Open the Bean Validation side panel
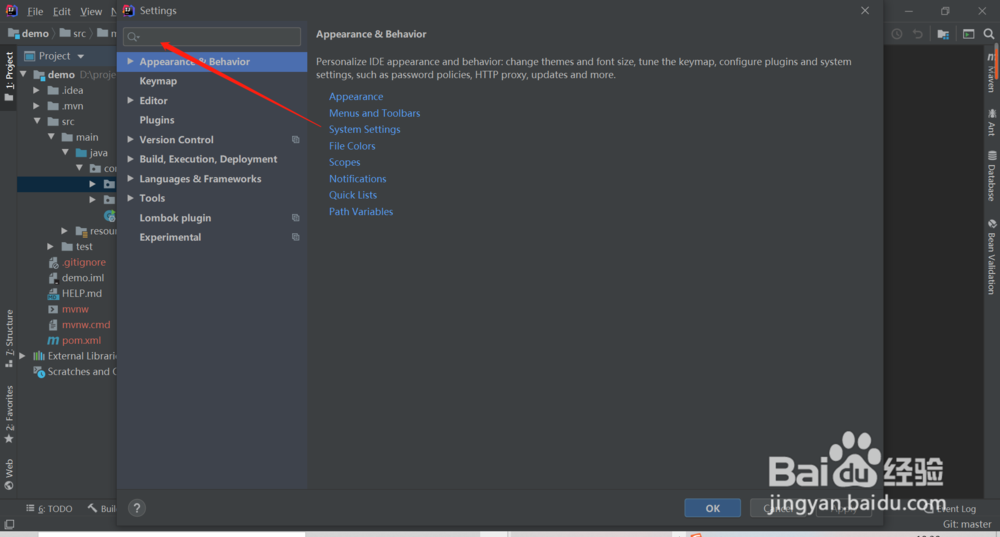This screenshot has width=1000, height=537. tap(991, 256)
